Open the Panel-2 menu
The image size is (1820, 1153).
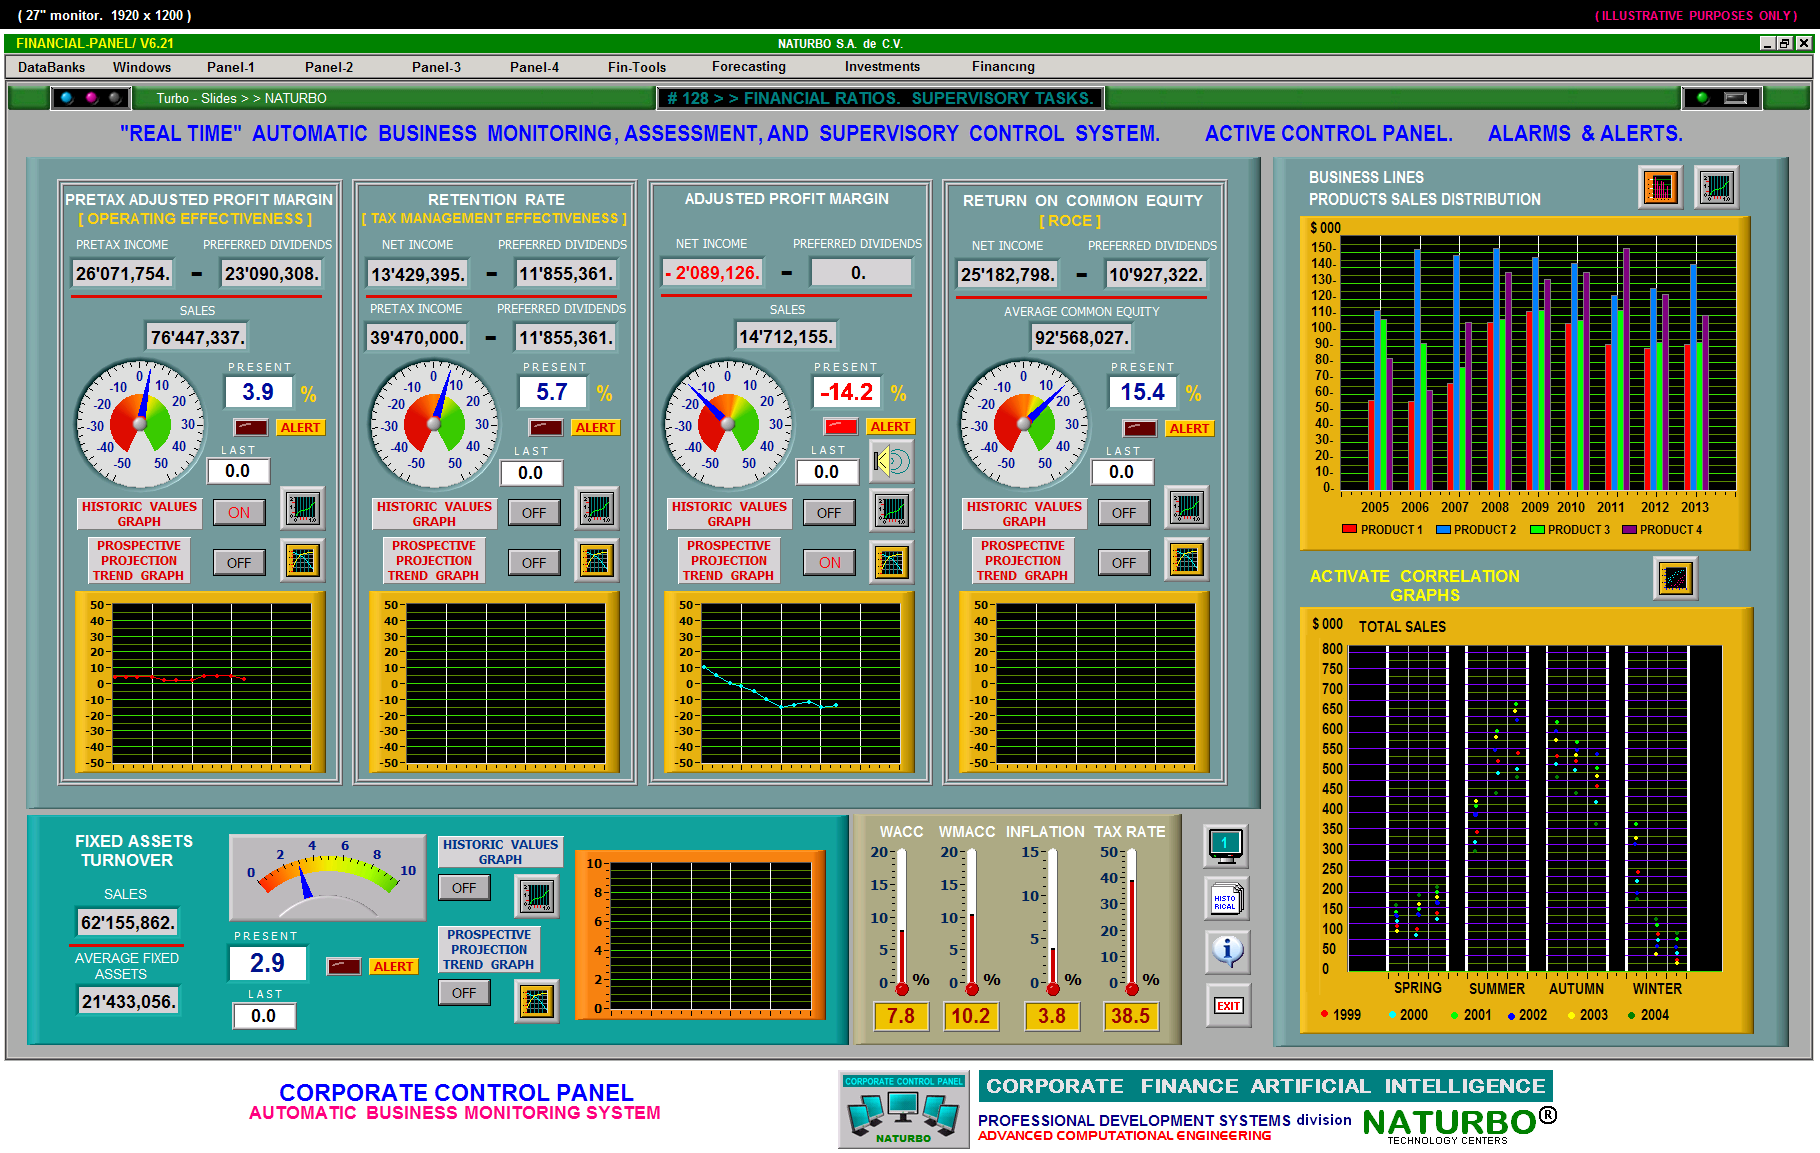tap(329, 67)
